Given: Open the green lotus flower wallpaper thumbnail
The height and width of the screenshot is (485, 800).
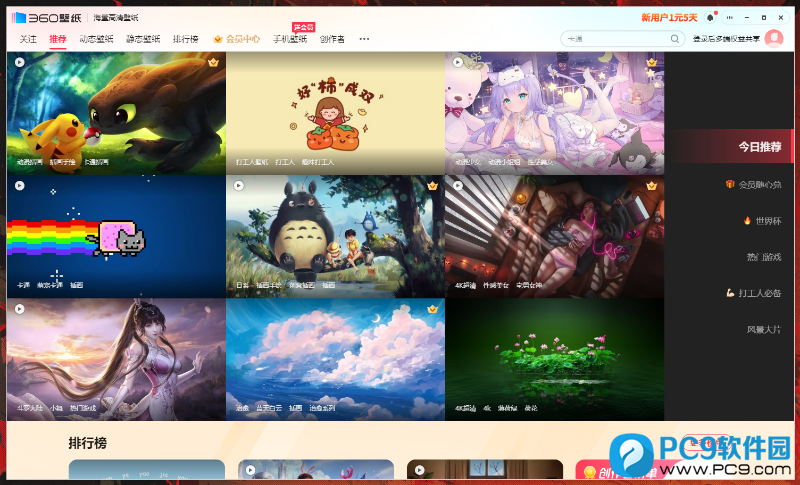Looking at the screenshot, I should (x=555, y=360).
